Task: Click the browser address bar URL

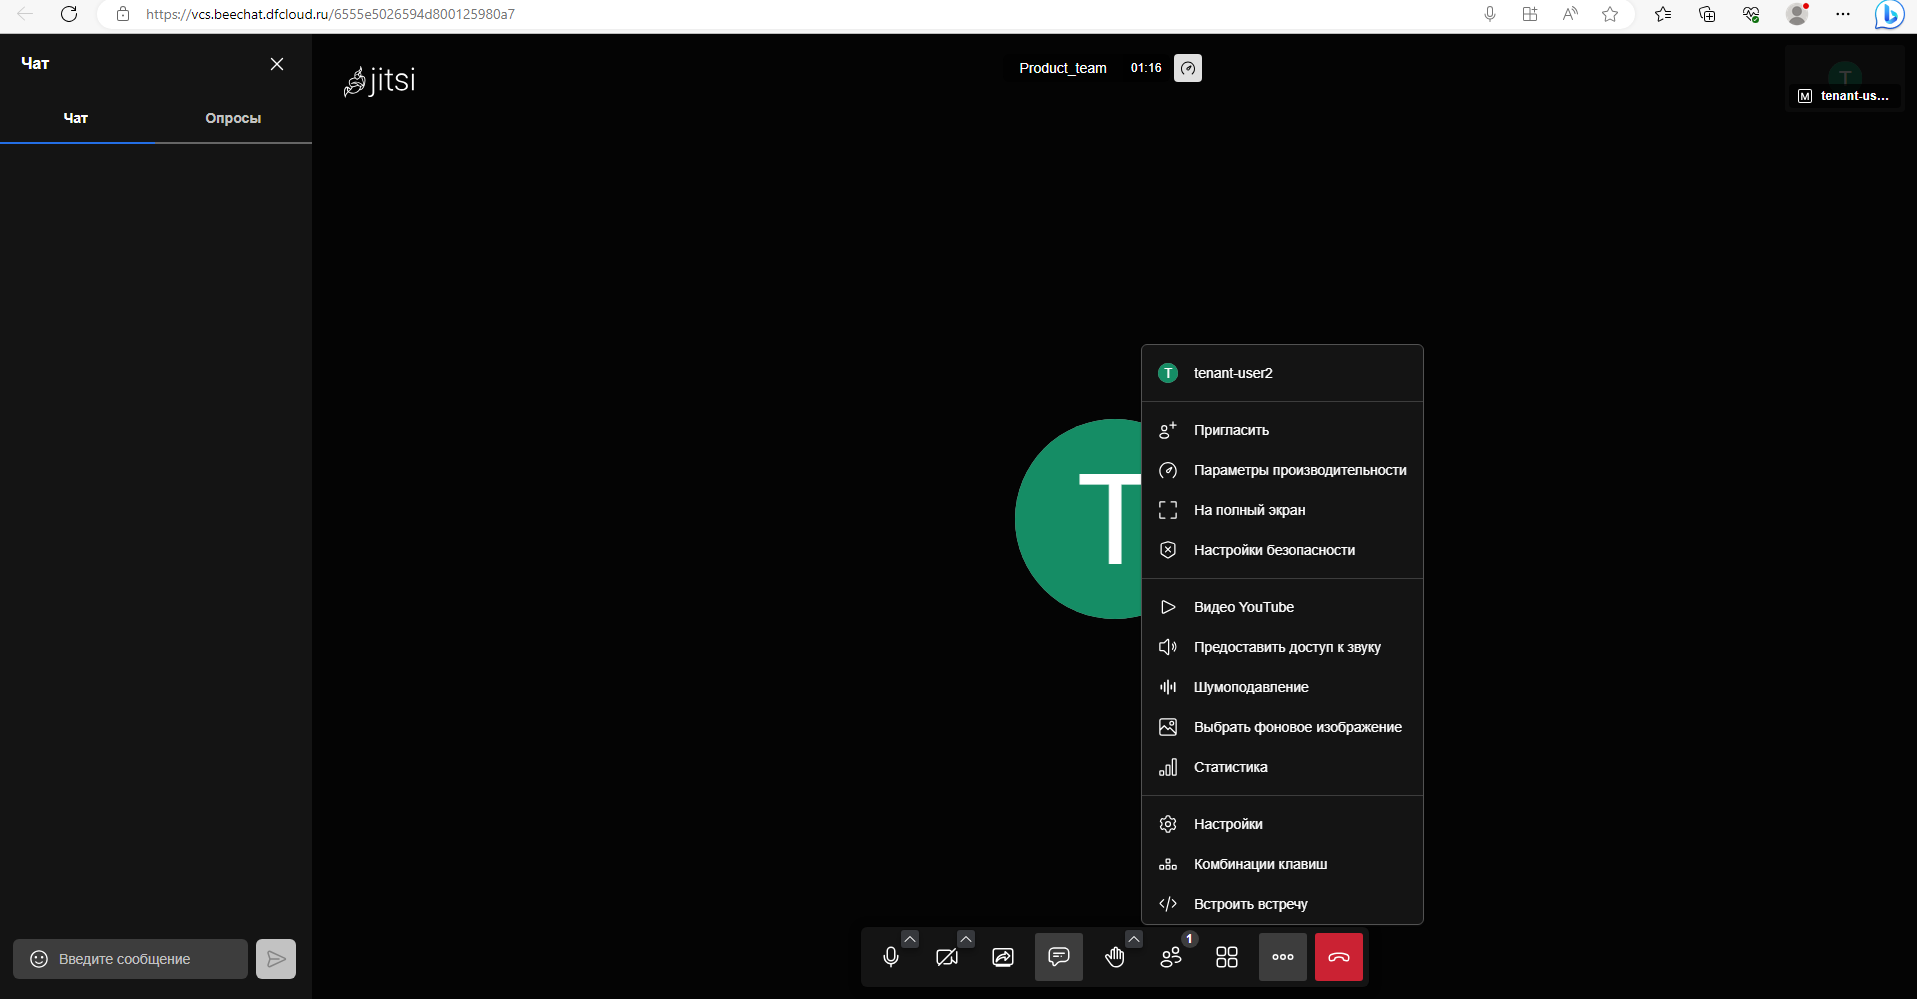Action: [330, 14]
